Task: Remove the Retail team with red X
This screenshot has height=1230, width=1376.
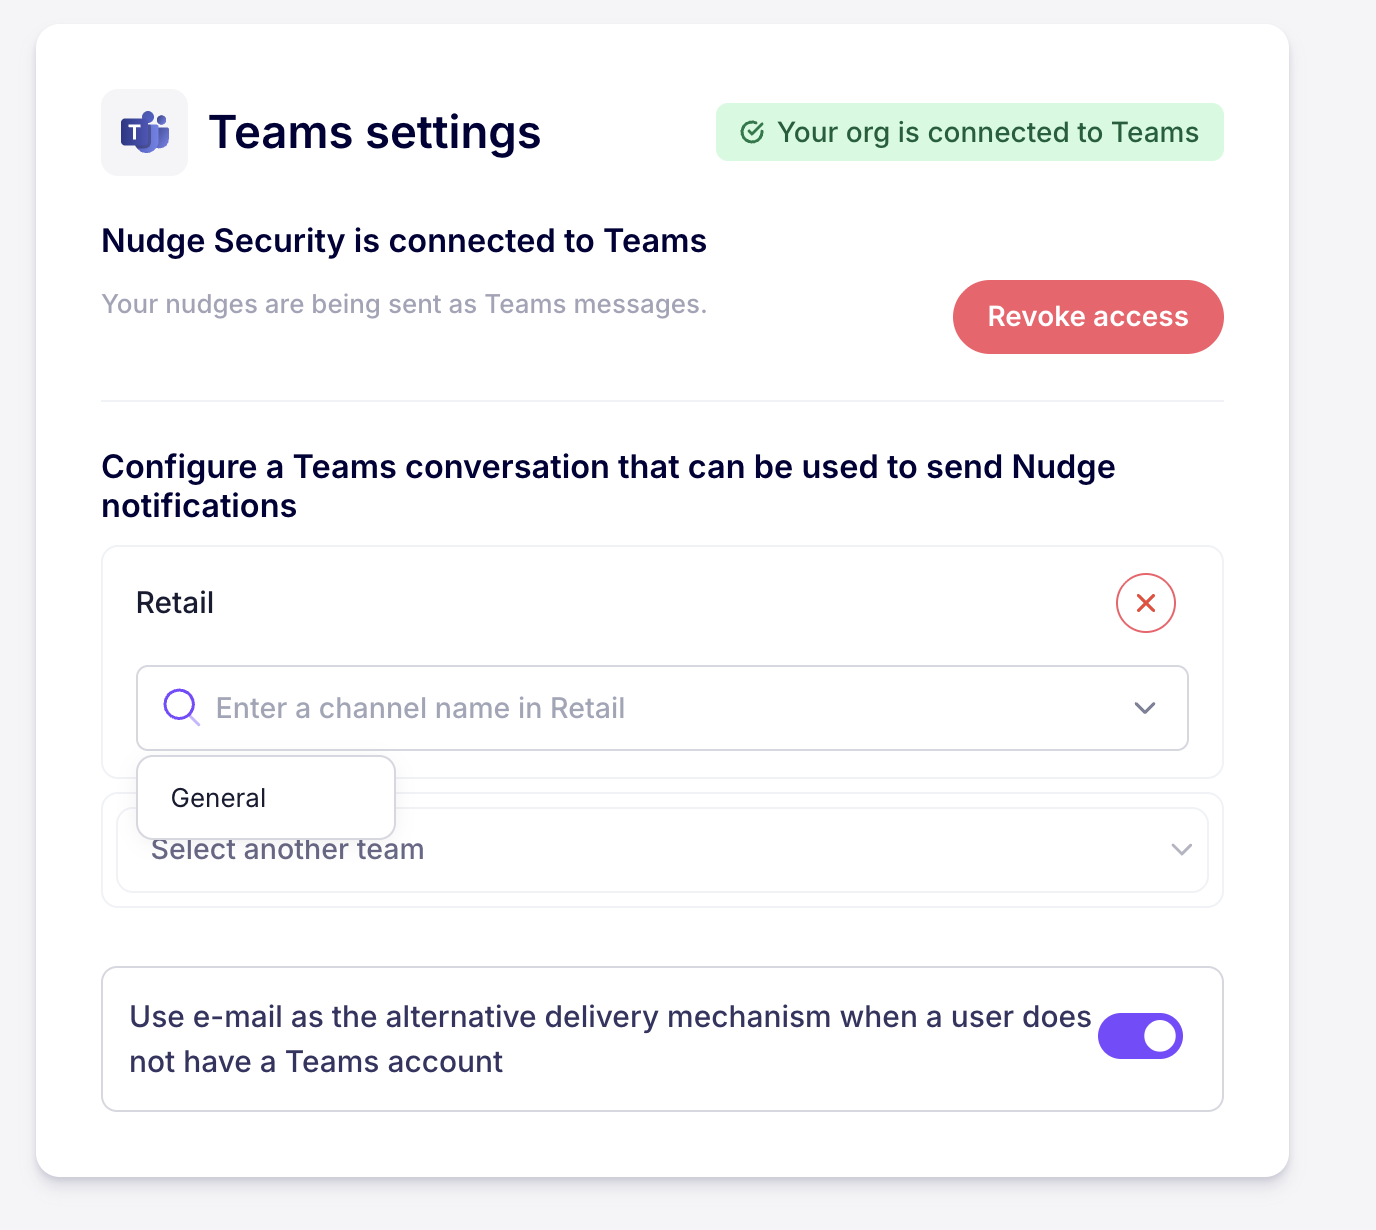Action: coord(1145,603)
